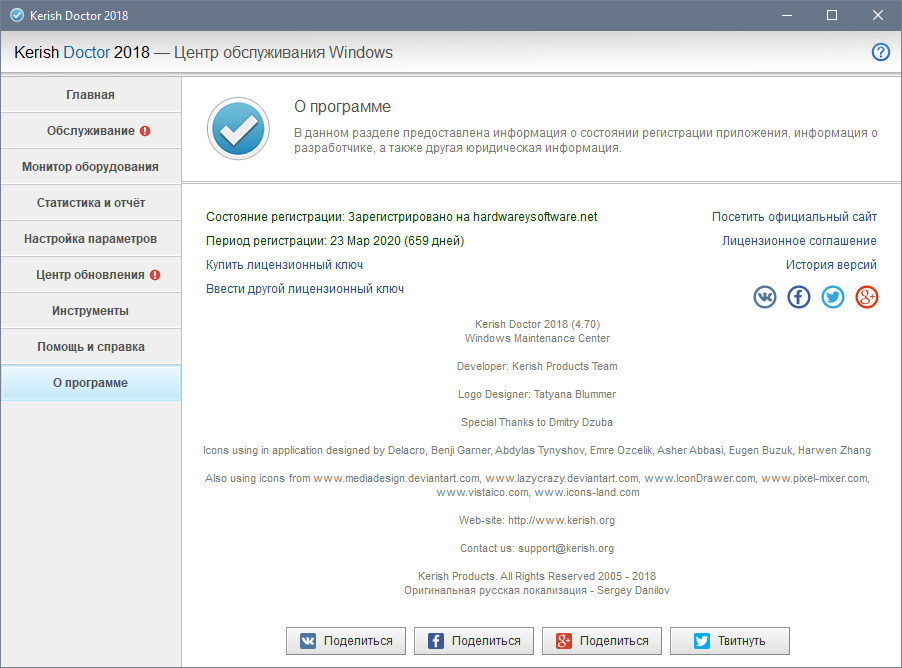Click the Период регистрации date line

tap(335, 241)
